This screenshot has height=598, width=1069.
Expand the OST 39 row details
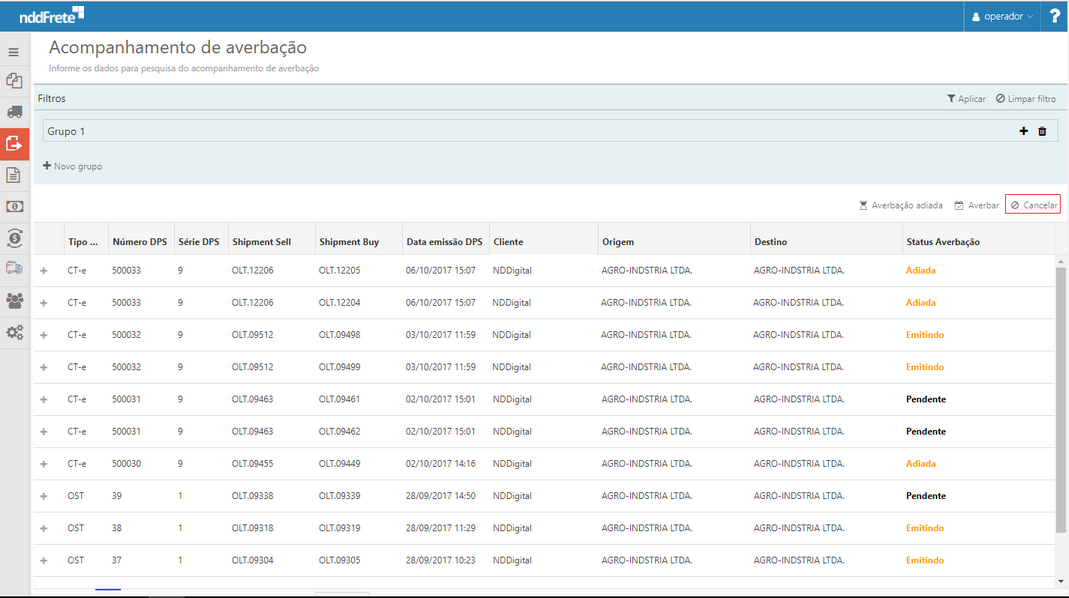pyautogui.click(x=43, y=496)
